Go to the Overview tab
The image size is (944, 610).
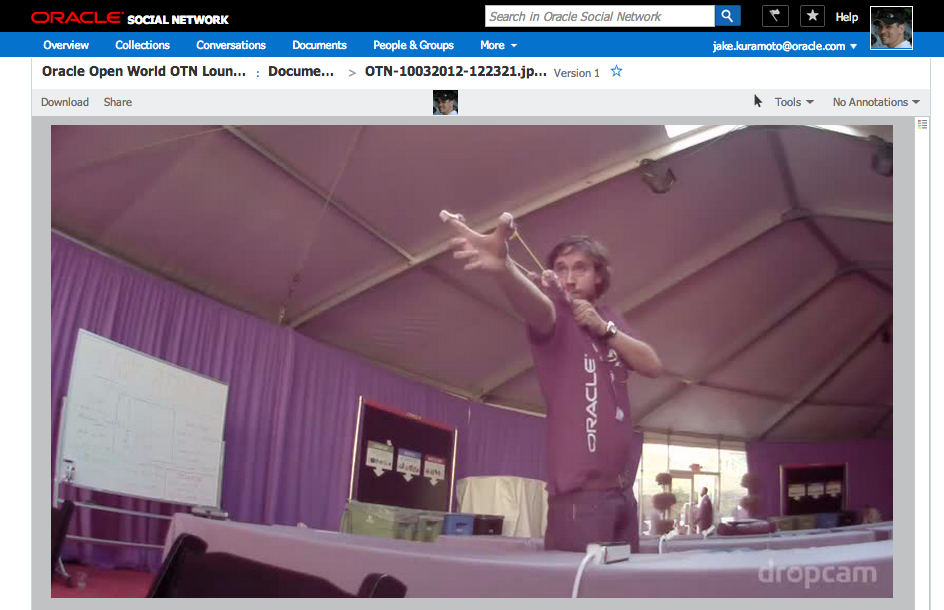pyautogui.click(x=66, y=45)
